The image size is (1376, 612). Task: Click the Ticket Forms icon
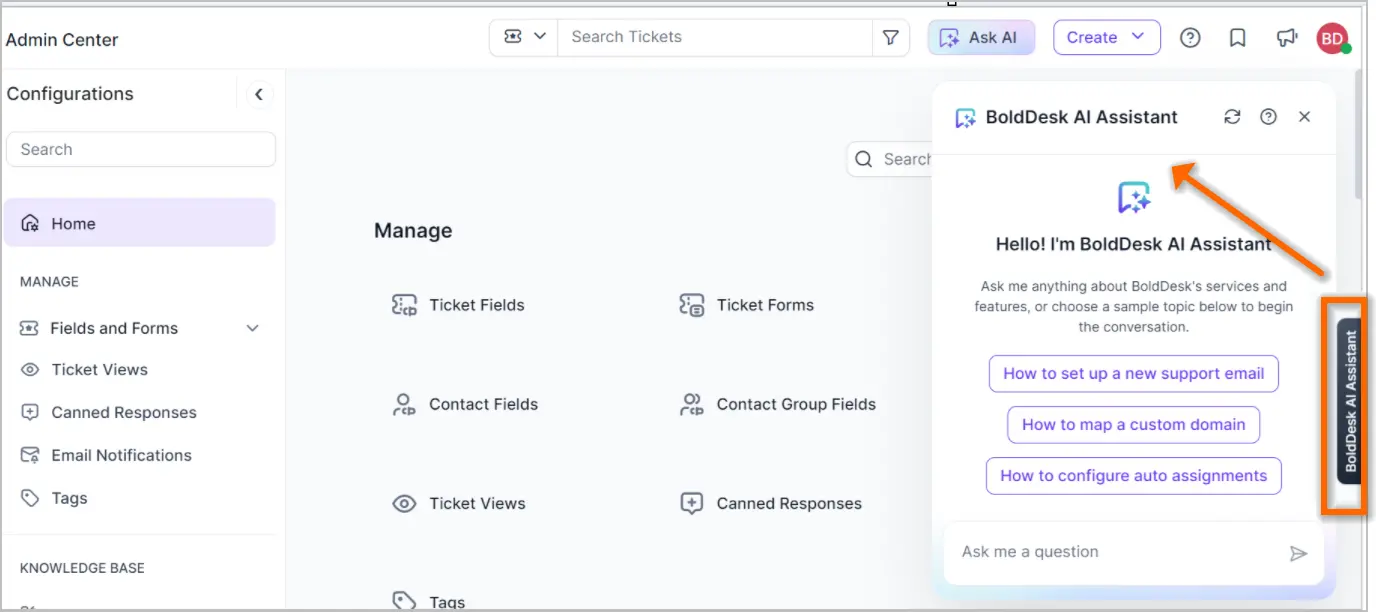tap(692, 305)
